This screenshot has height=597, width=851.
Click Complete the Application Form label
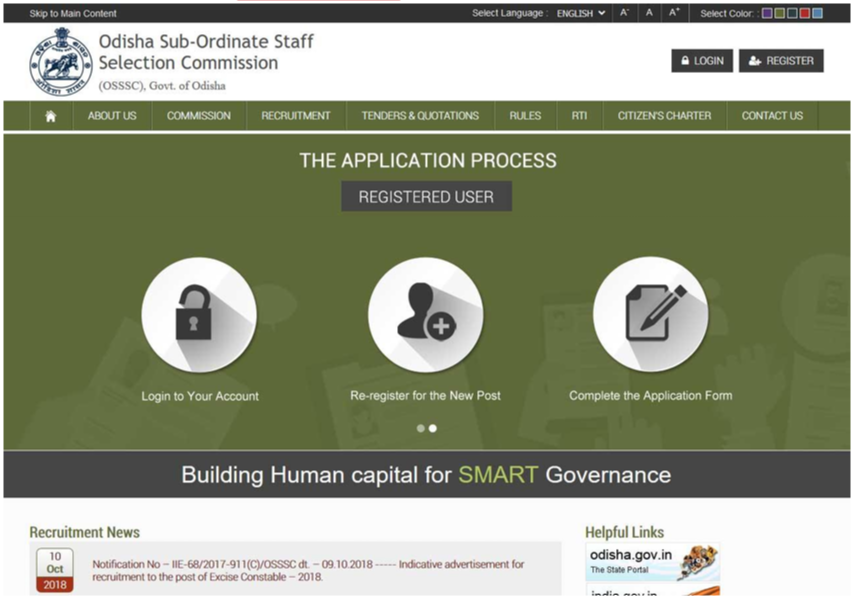tap(650, 396)
